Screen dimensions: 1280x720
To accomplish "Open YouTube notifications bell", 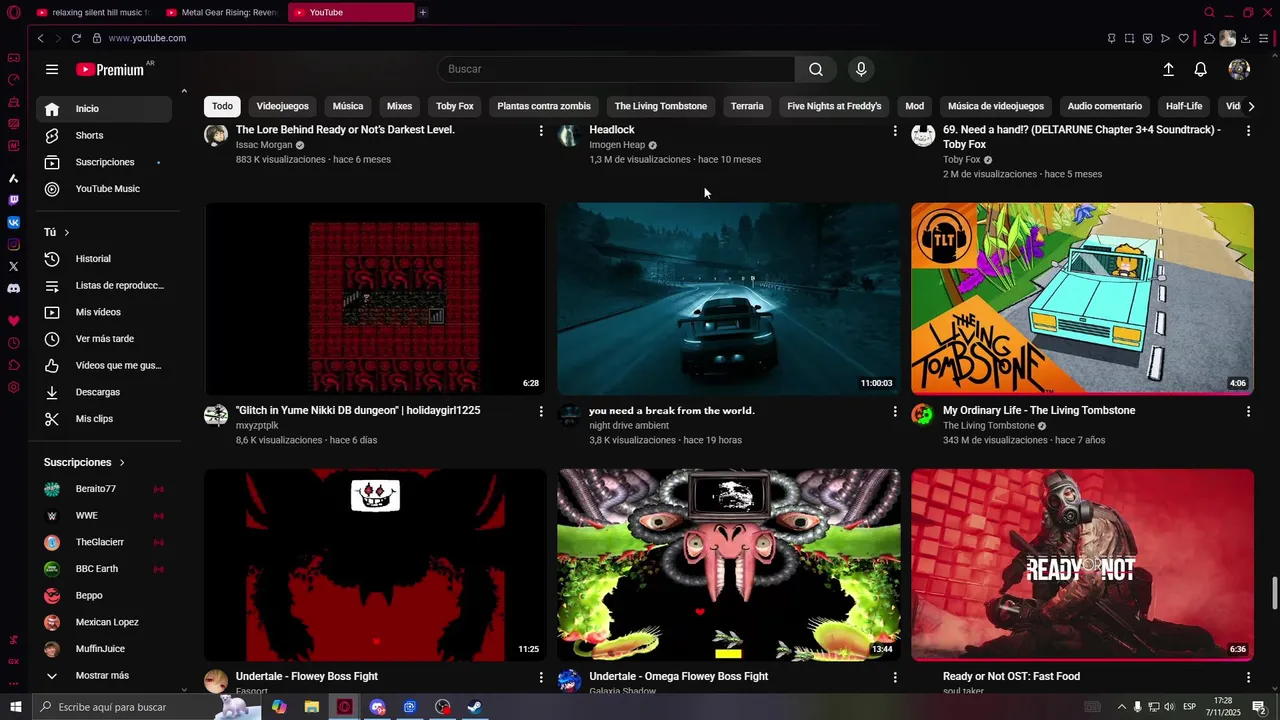I will 1201,69.
